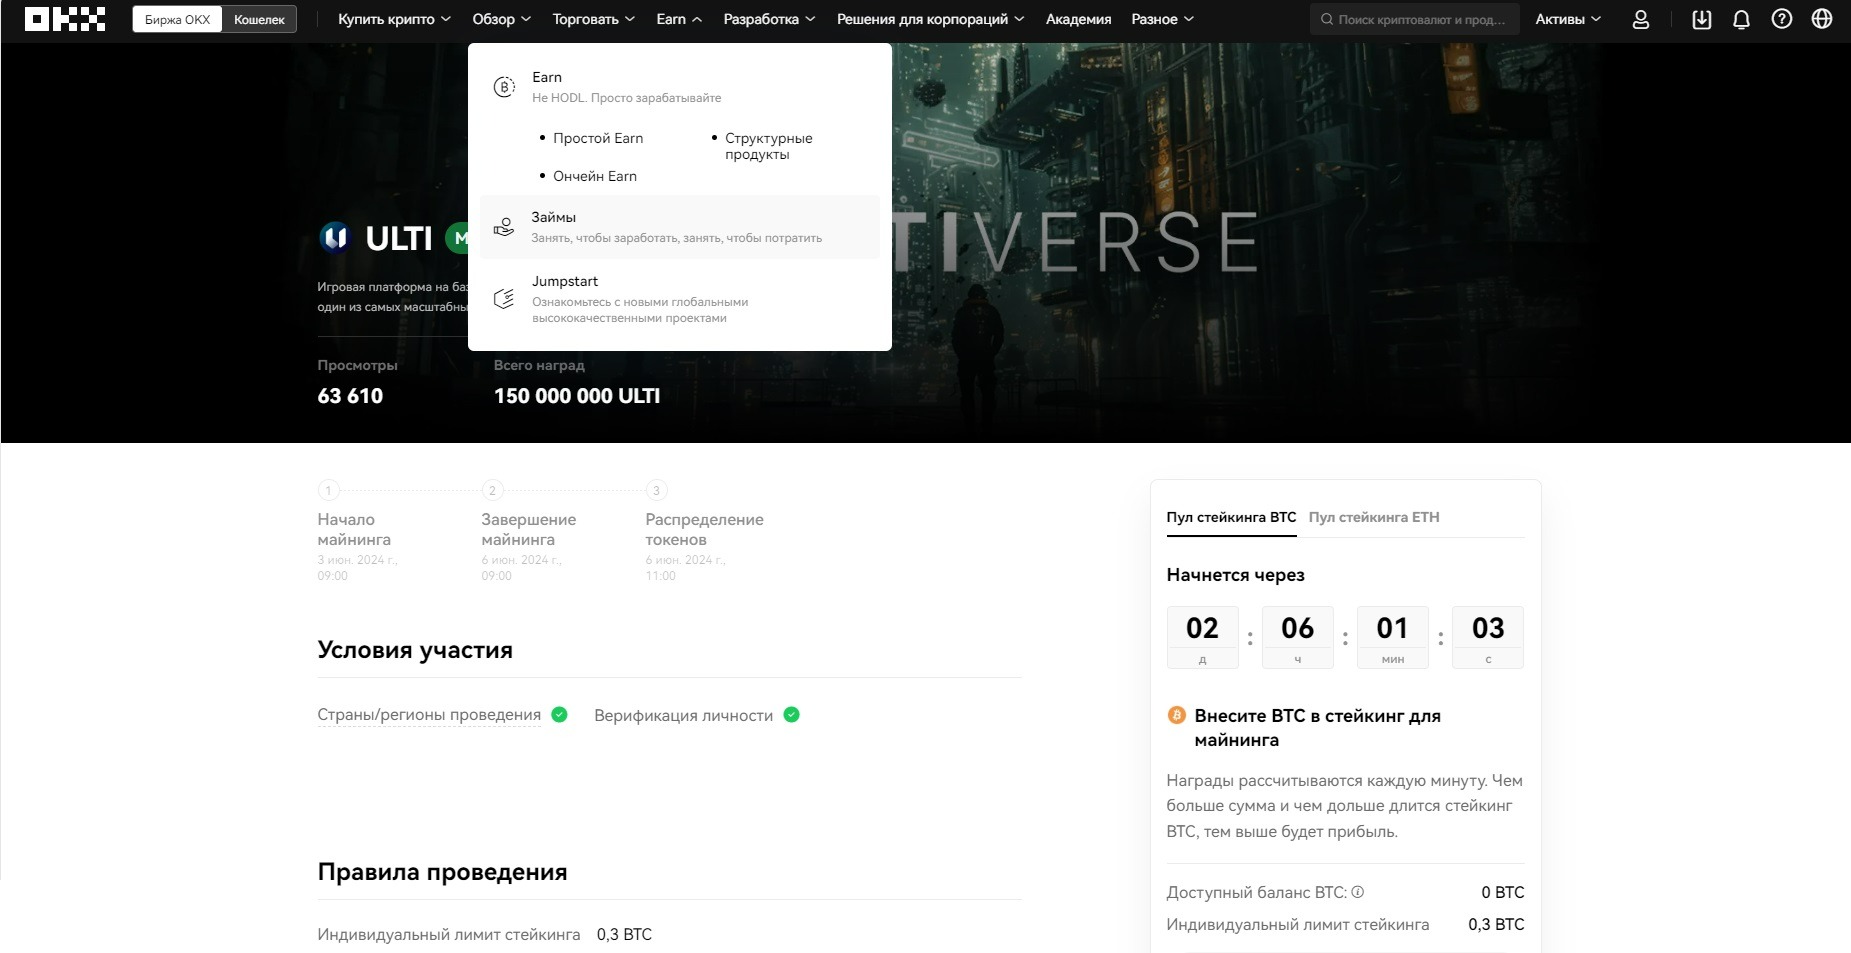The height and width of the screenshot is (953, 1851).
Task: Click the countdown days value 02
Action: click(1202, 628)
